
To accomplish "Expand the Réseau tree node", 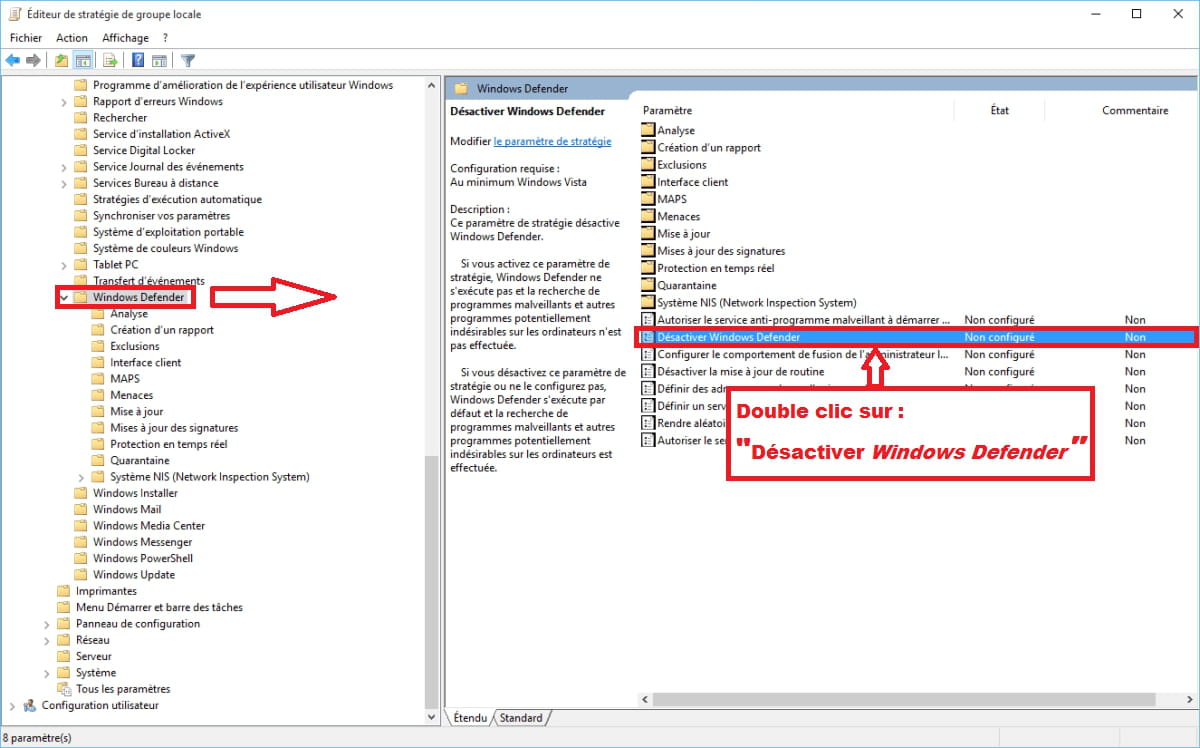I will [x=47, y=640].
